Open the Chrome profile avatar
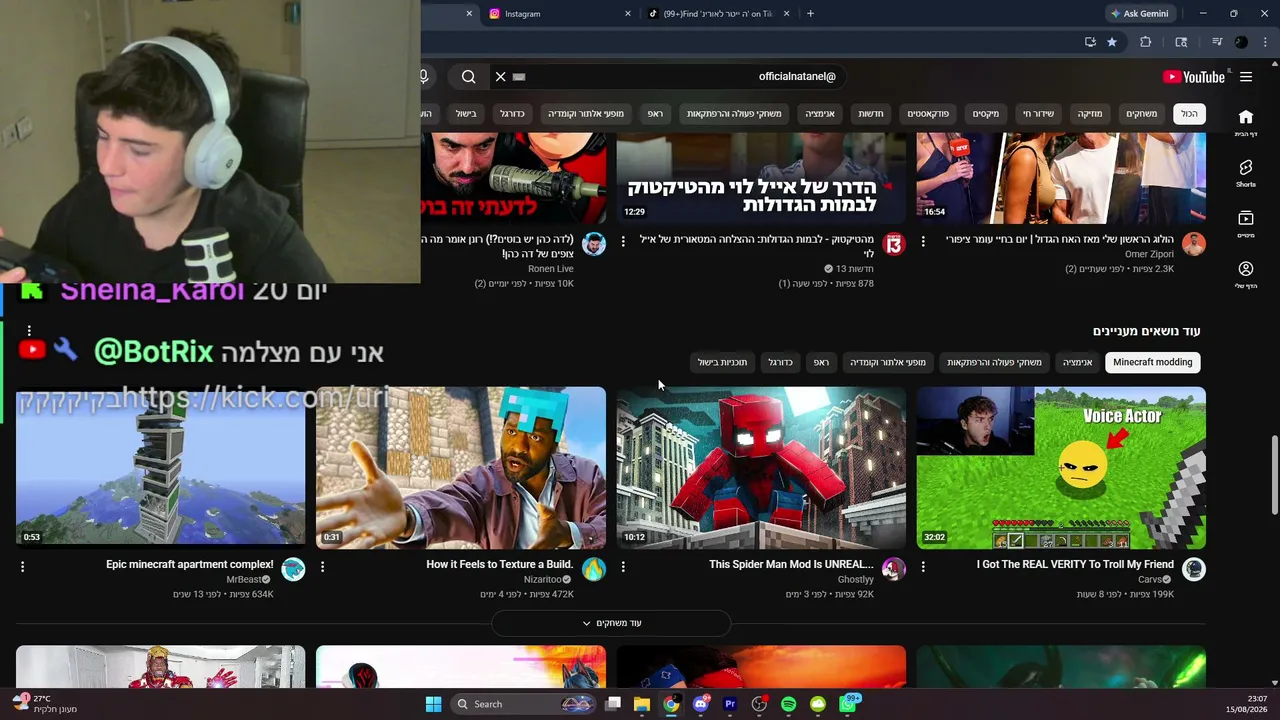1280x720 pixels. coord(1241,42)
